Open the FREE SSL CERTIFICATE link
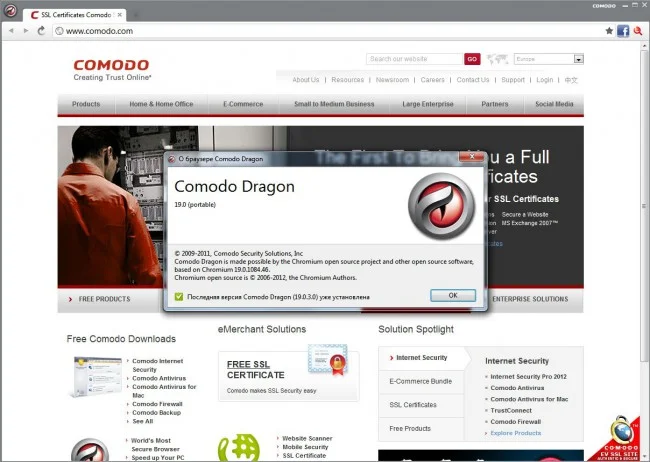The width and height of the screenshot is (650, 462). (255, 370)
